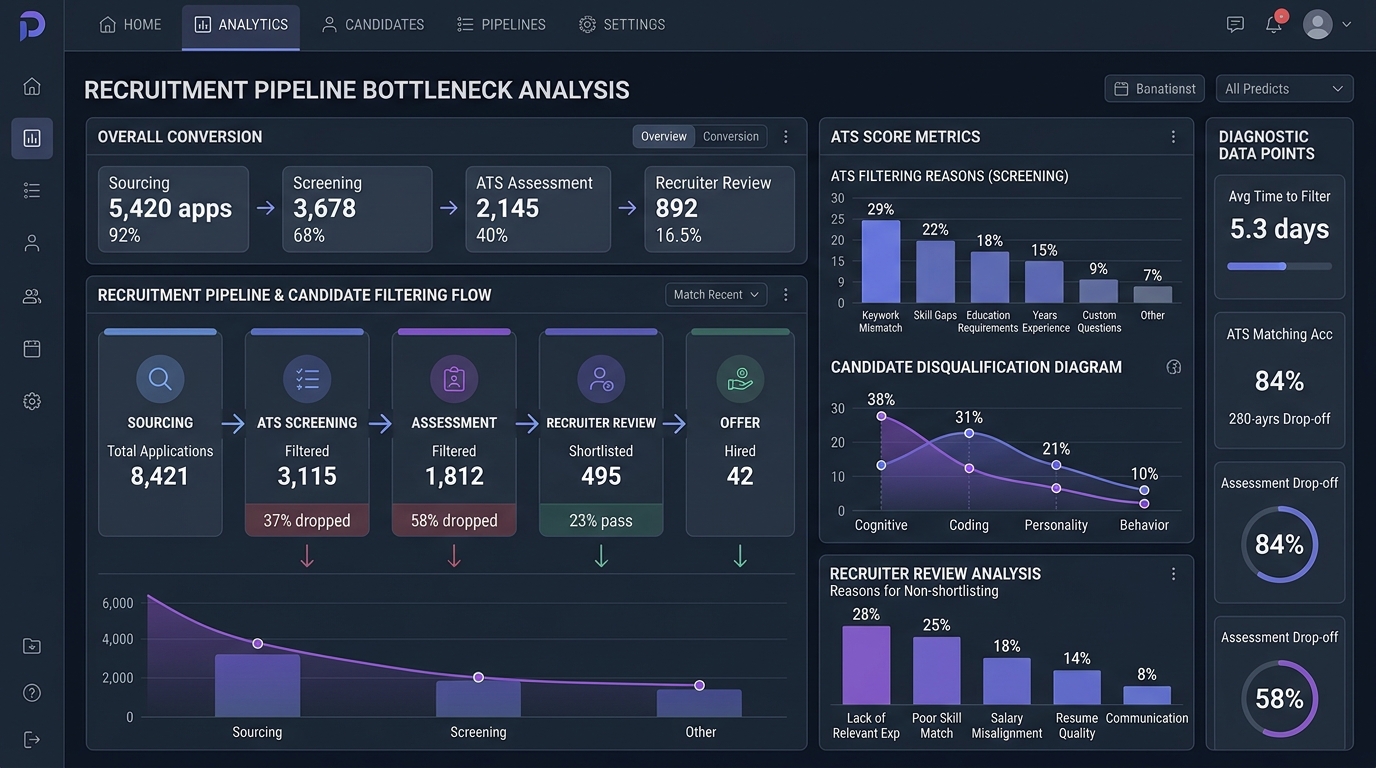Click the 37% dropped badge
This screenshot has width=1376, height=768.
[x=307, y=520]
